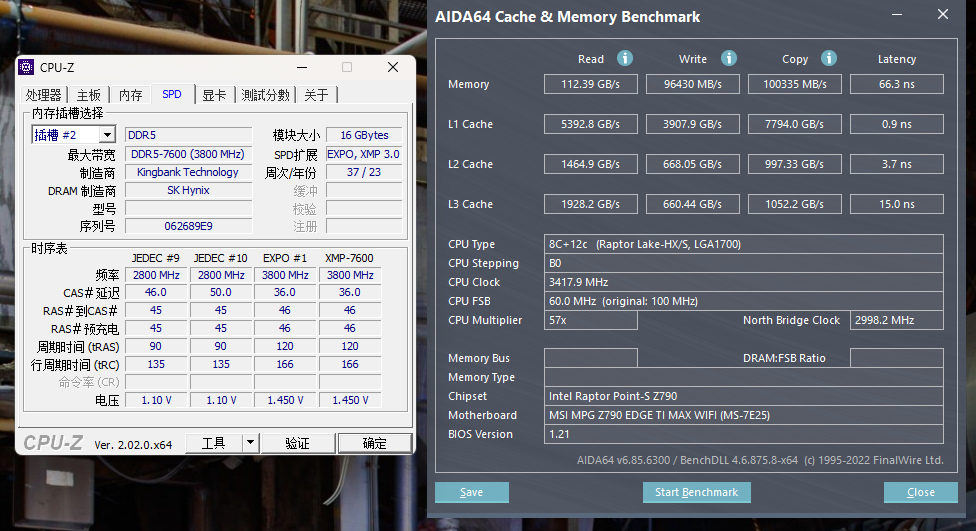Open the 測試分數 tab
Image resolution: width=976 pixels, height=531 pixels.
tap(266, 95)
